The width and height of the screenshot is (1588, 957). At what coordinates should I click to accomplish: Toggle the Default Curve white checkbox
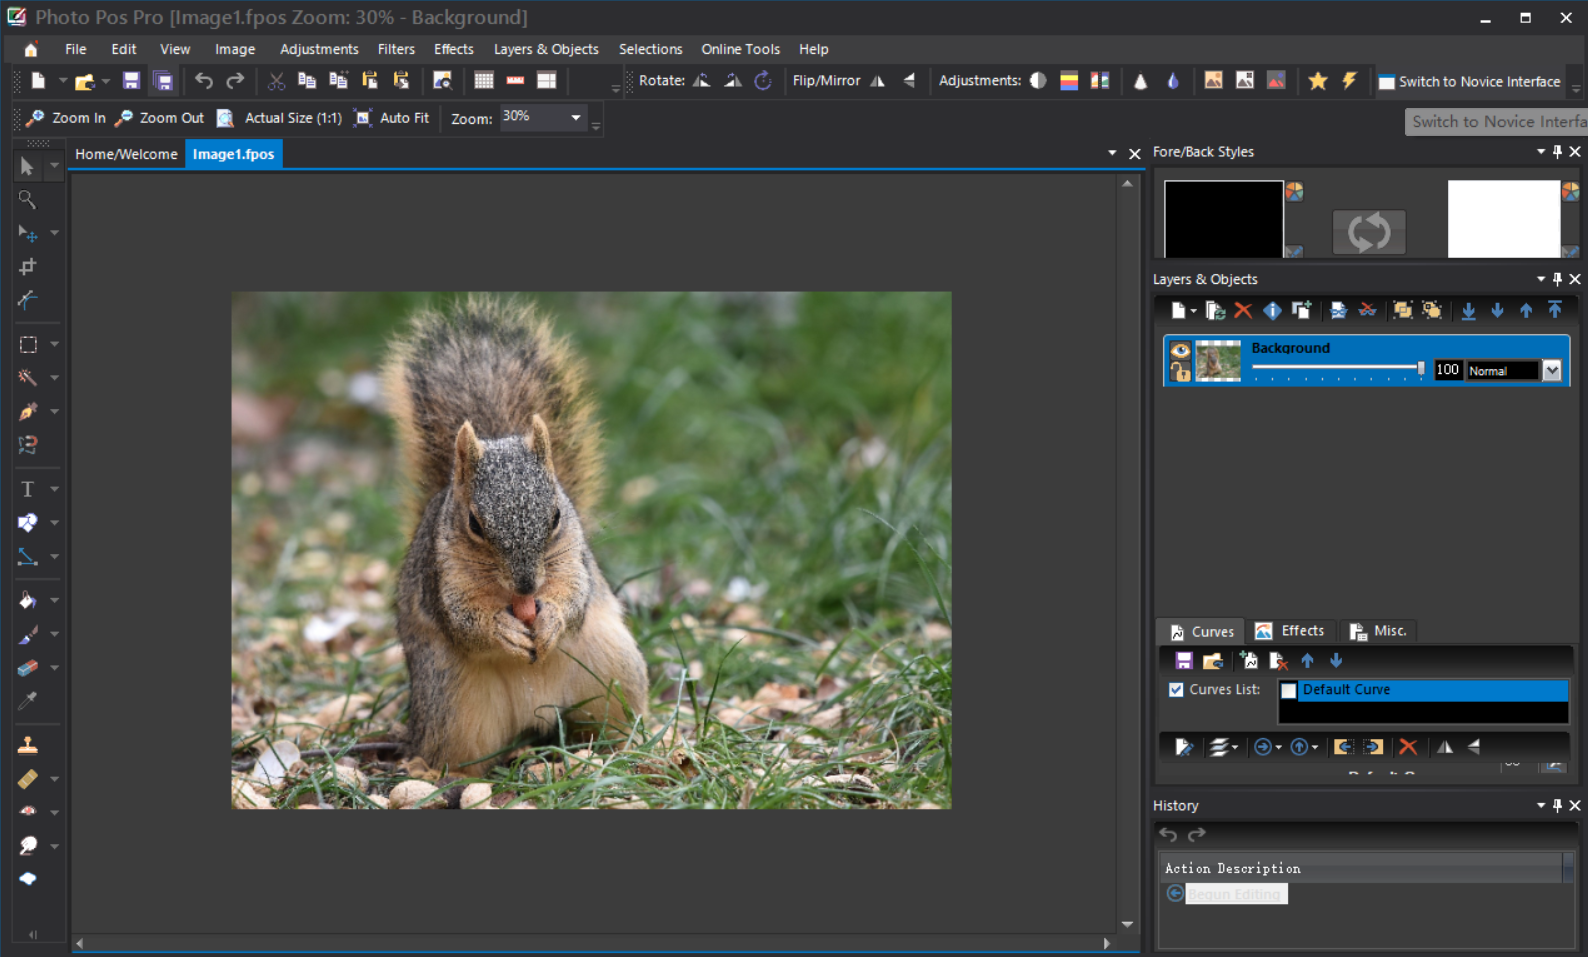pyautogui.click(x=1289, y=690)
